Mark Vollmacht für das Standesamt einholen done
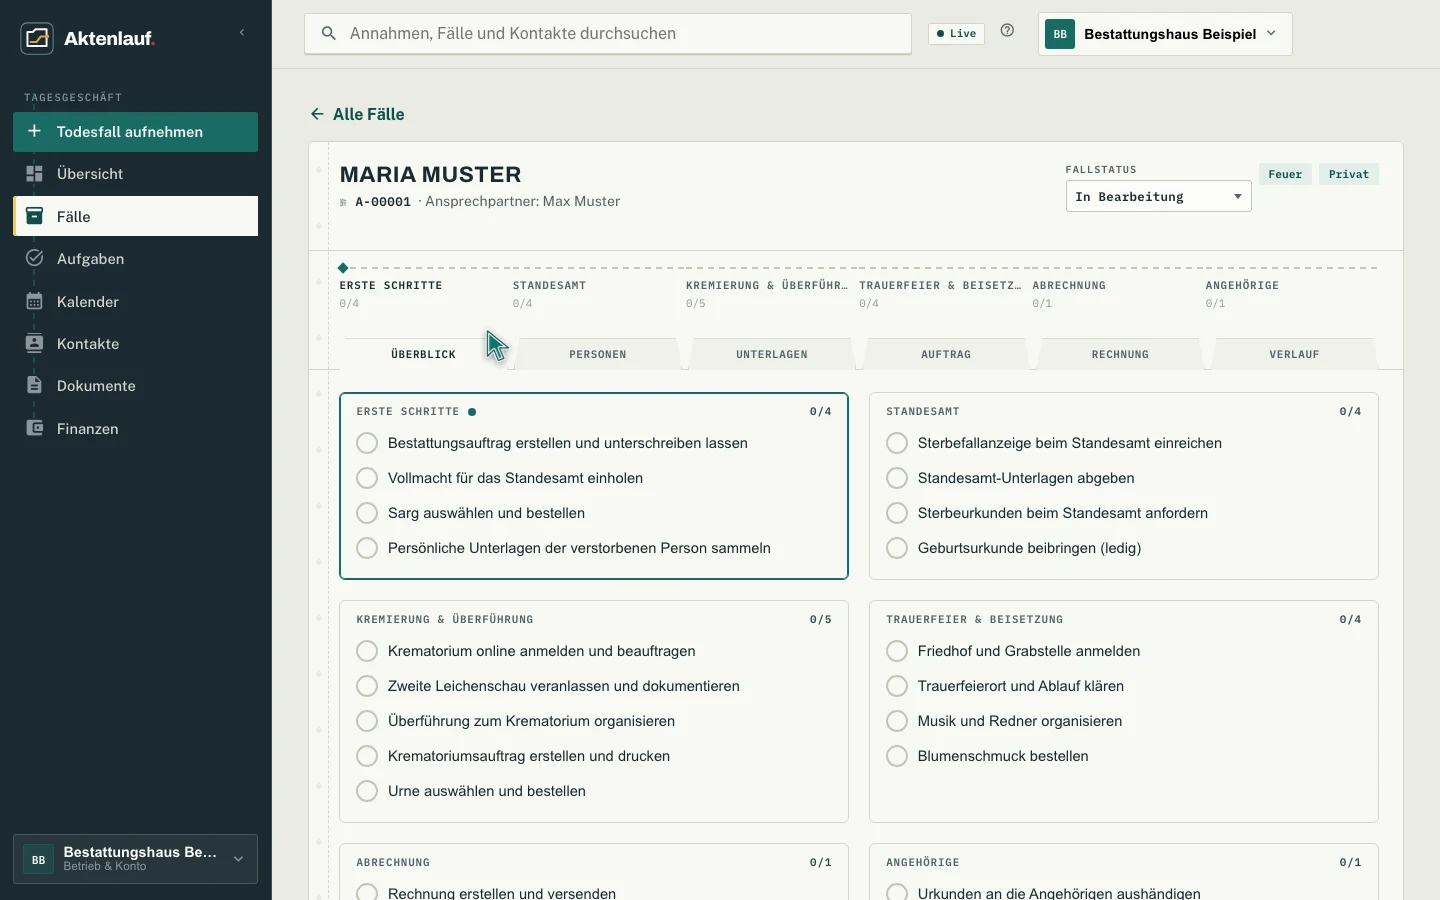The height and width of the screenshot is (900, 1440). 367,478
